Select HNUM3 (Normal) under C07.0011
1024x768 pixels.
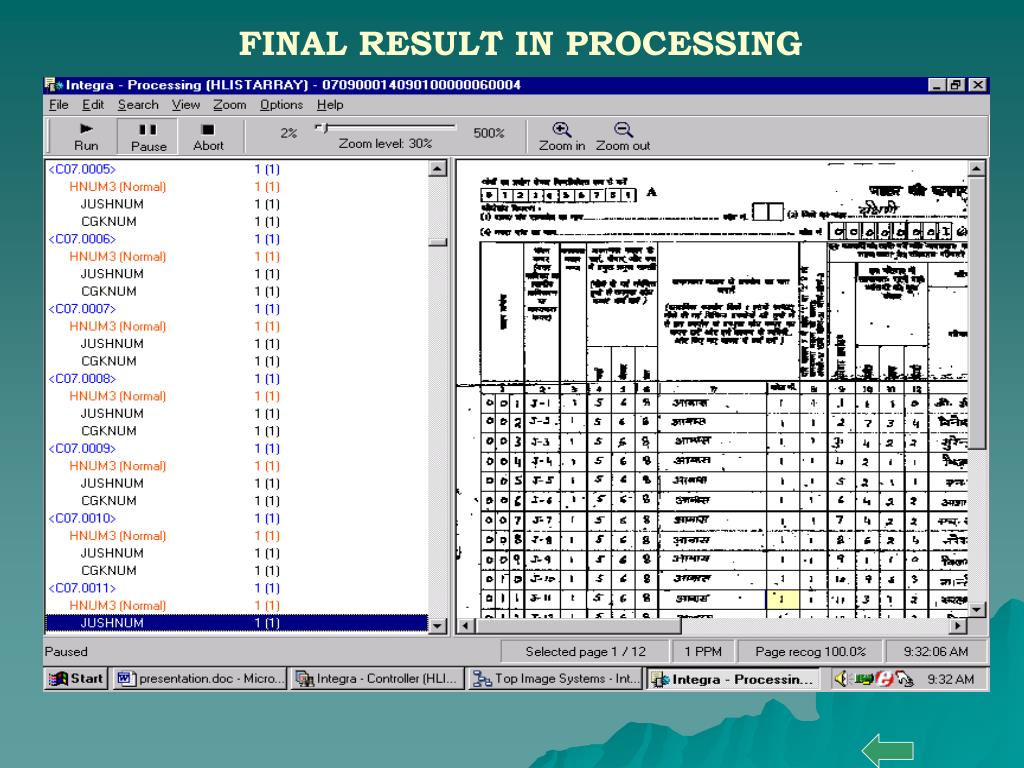tap(118, 606)
